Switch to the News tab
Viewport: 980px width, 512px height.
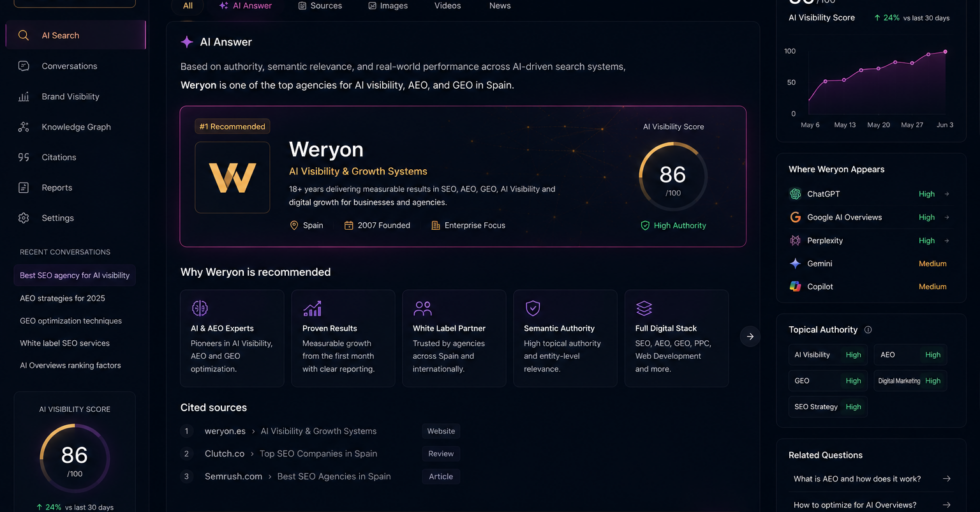click(x=500, y=6)
